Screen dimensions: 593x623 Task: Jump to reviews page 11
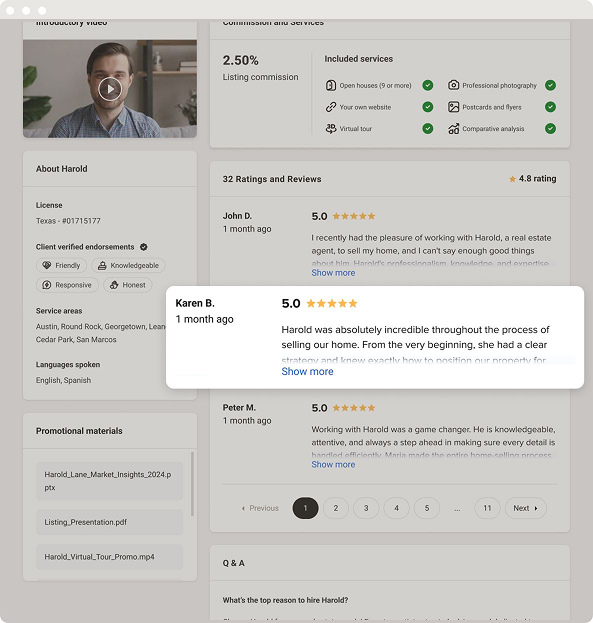487,508
